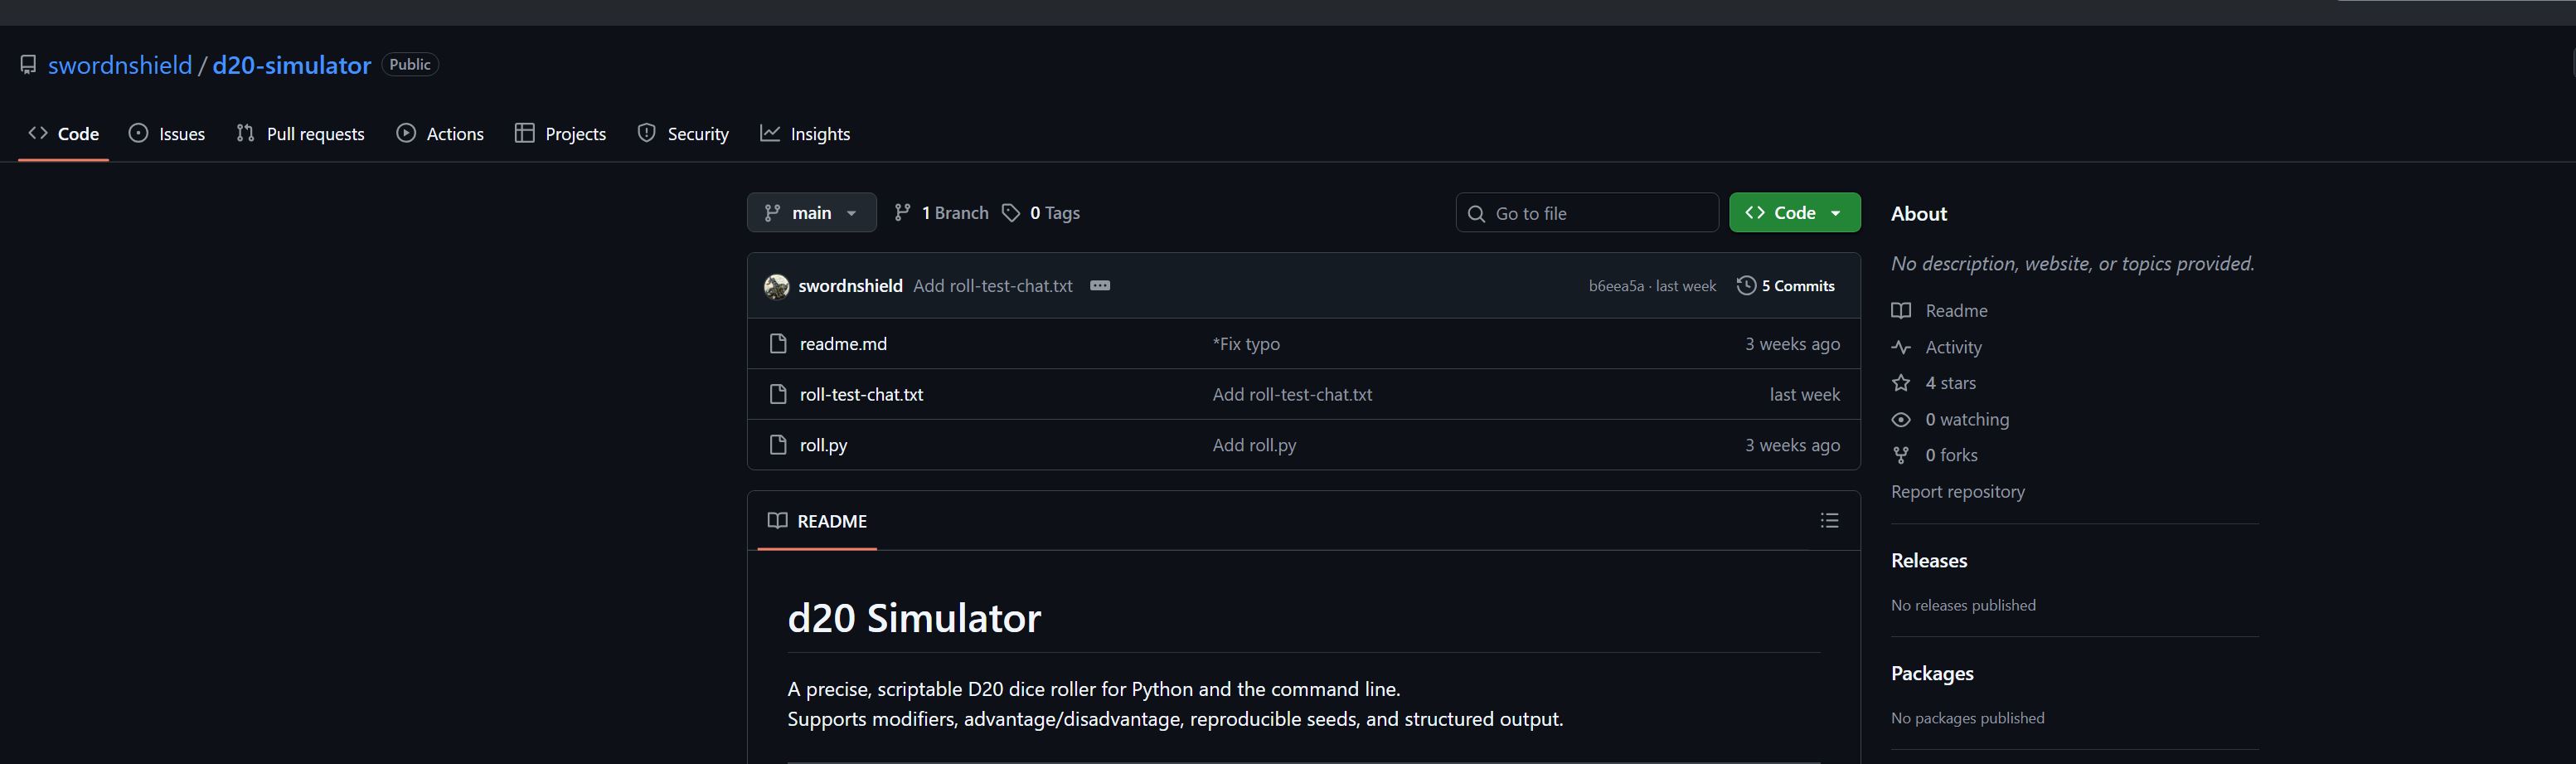Open the README book icon in sidebar
The image size is (2576, 764).
1901,310
